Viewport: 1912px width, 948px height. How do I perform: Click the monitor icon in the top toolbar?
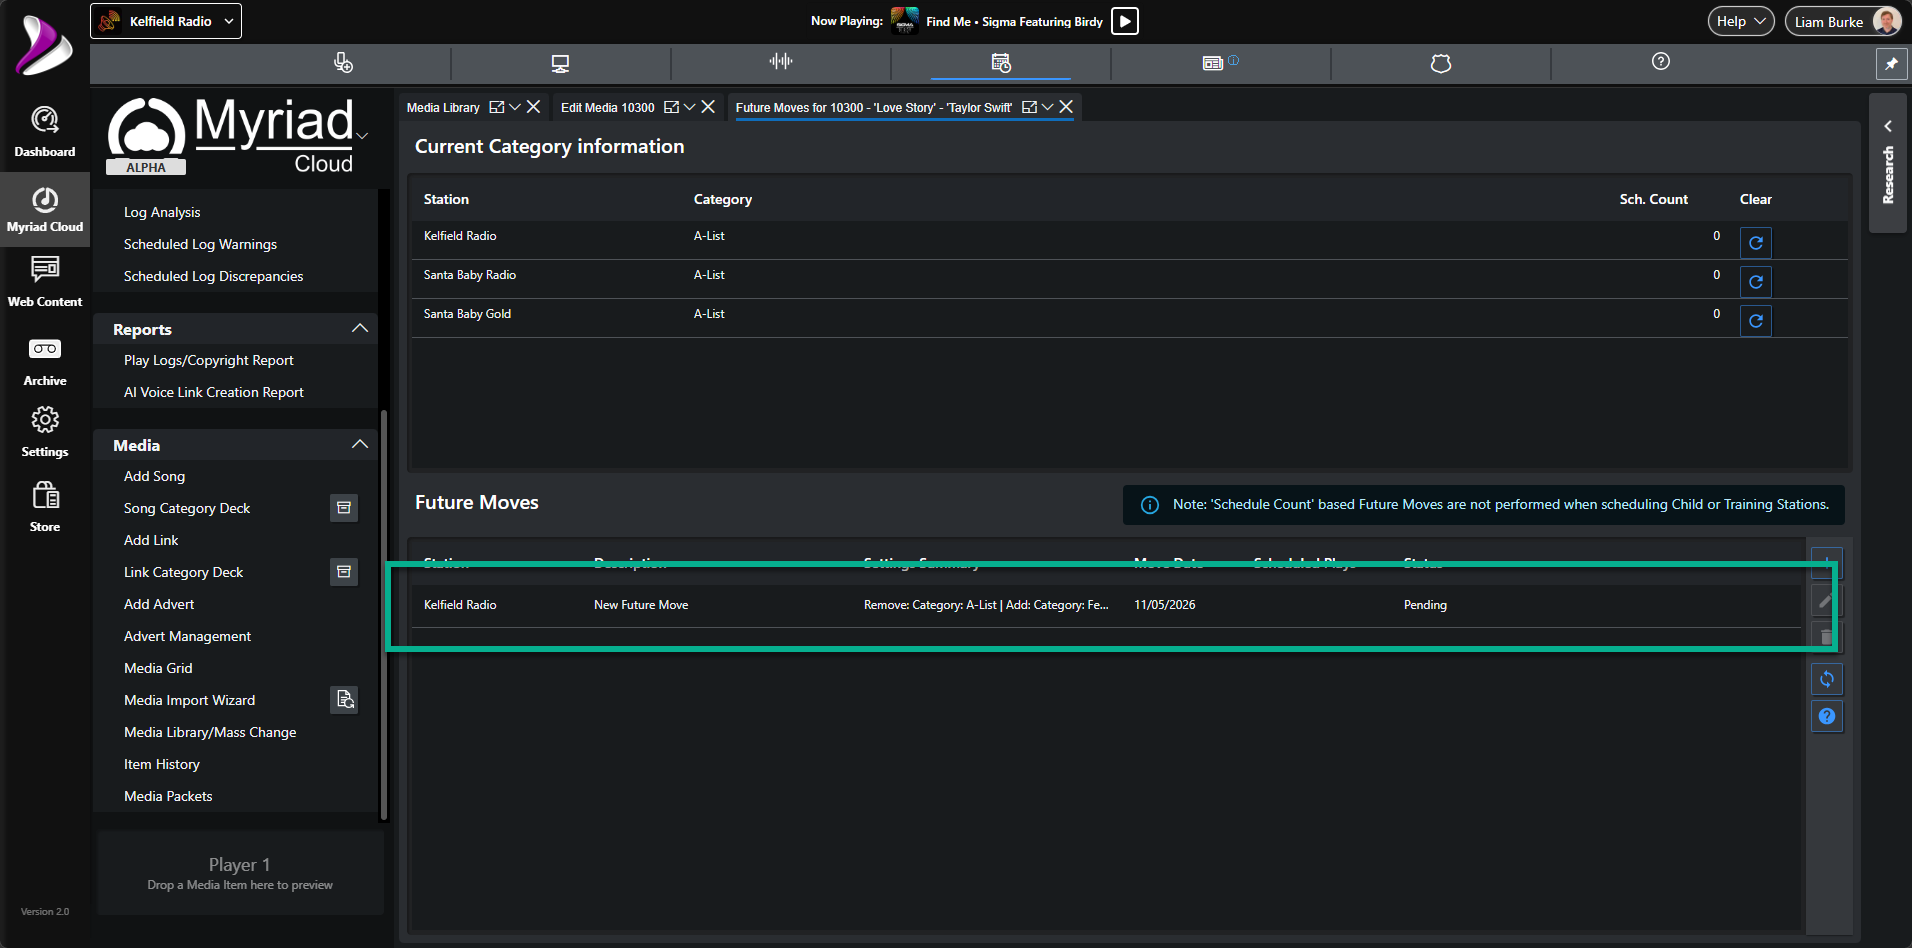tap(560, 63)
